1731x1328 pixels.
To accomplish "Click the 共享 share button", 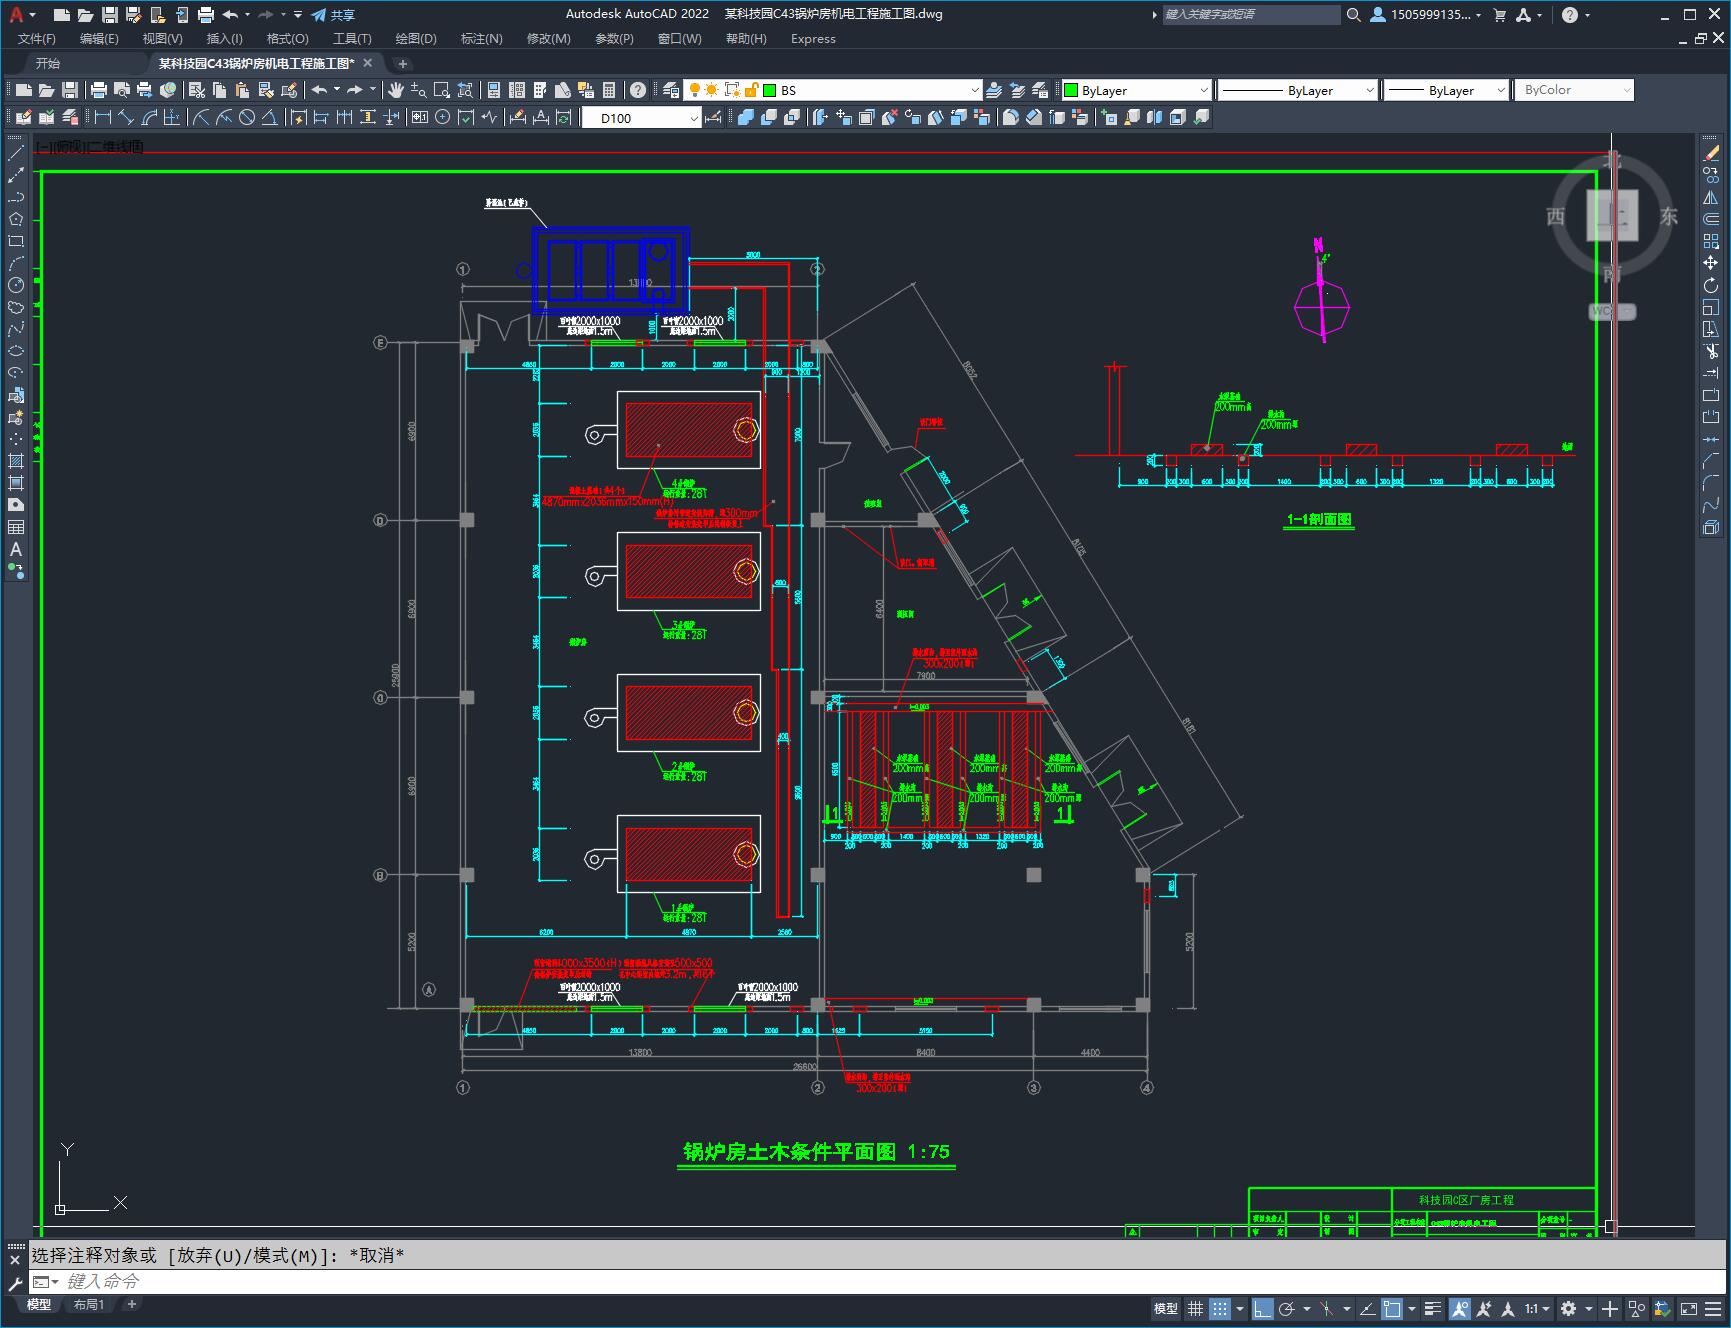I will pyautogui.click(x=333, y=15).
